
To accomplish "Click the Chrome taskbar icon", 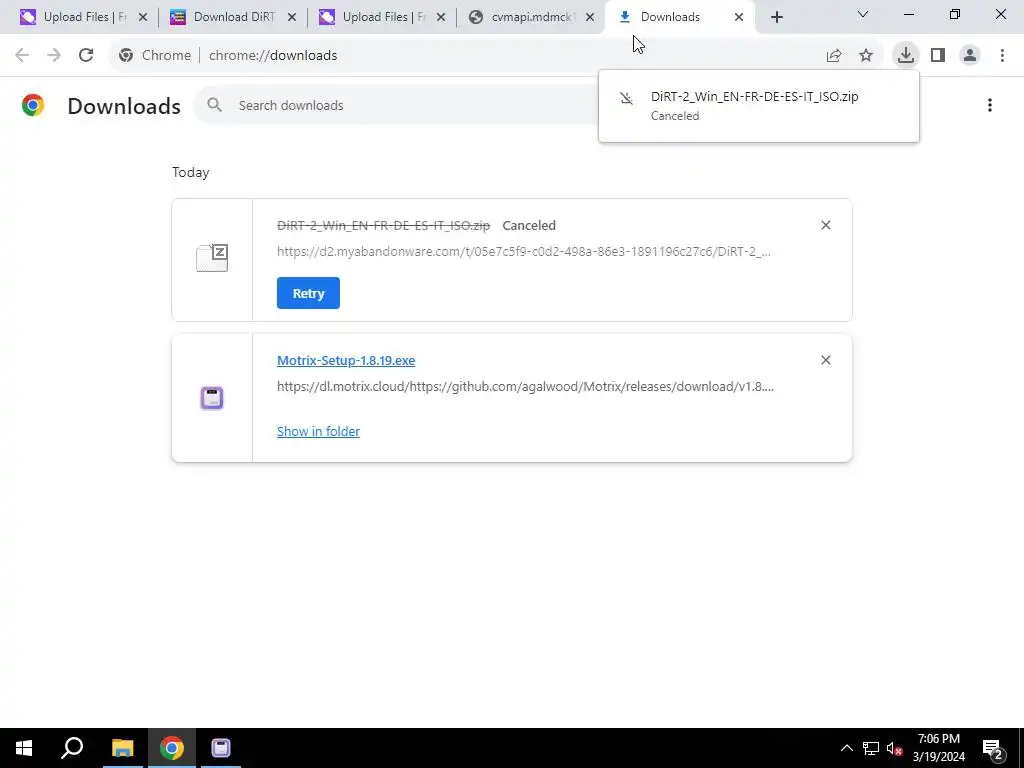I will (172, 748).
